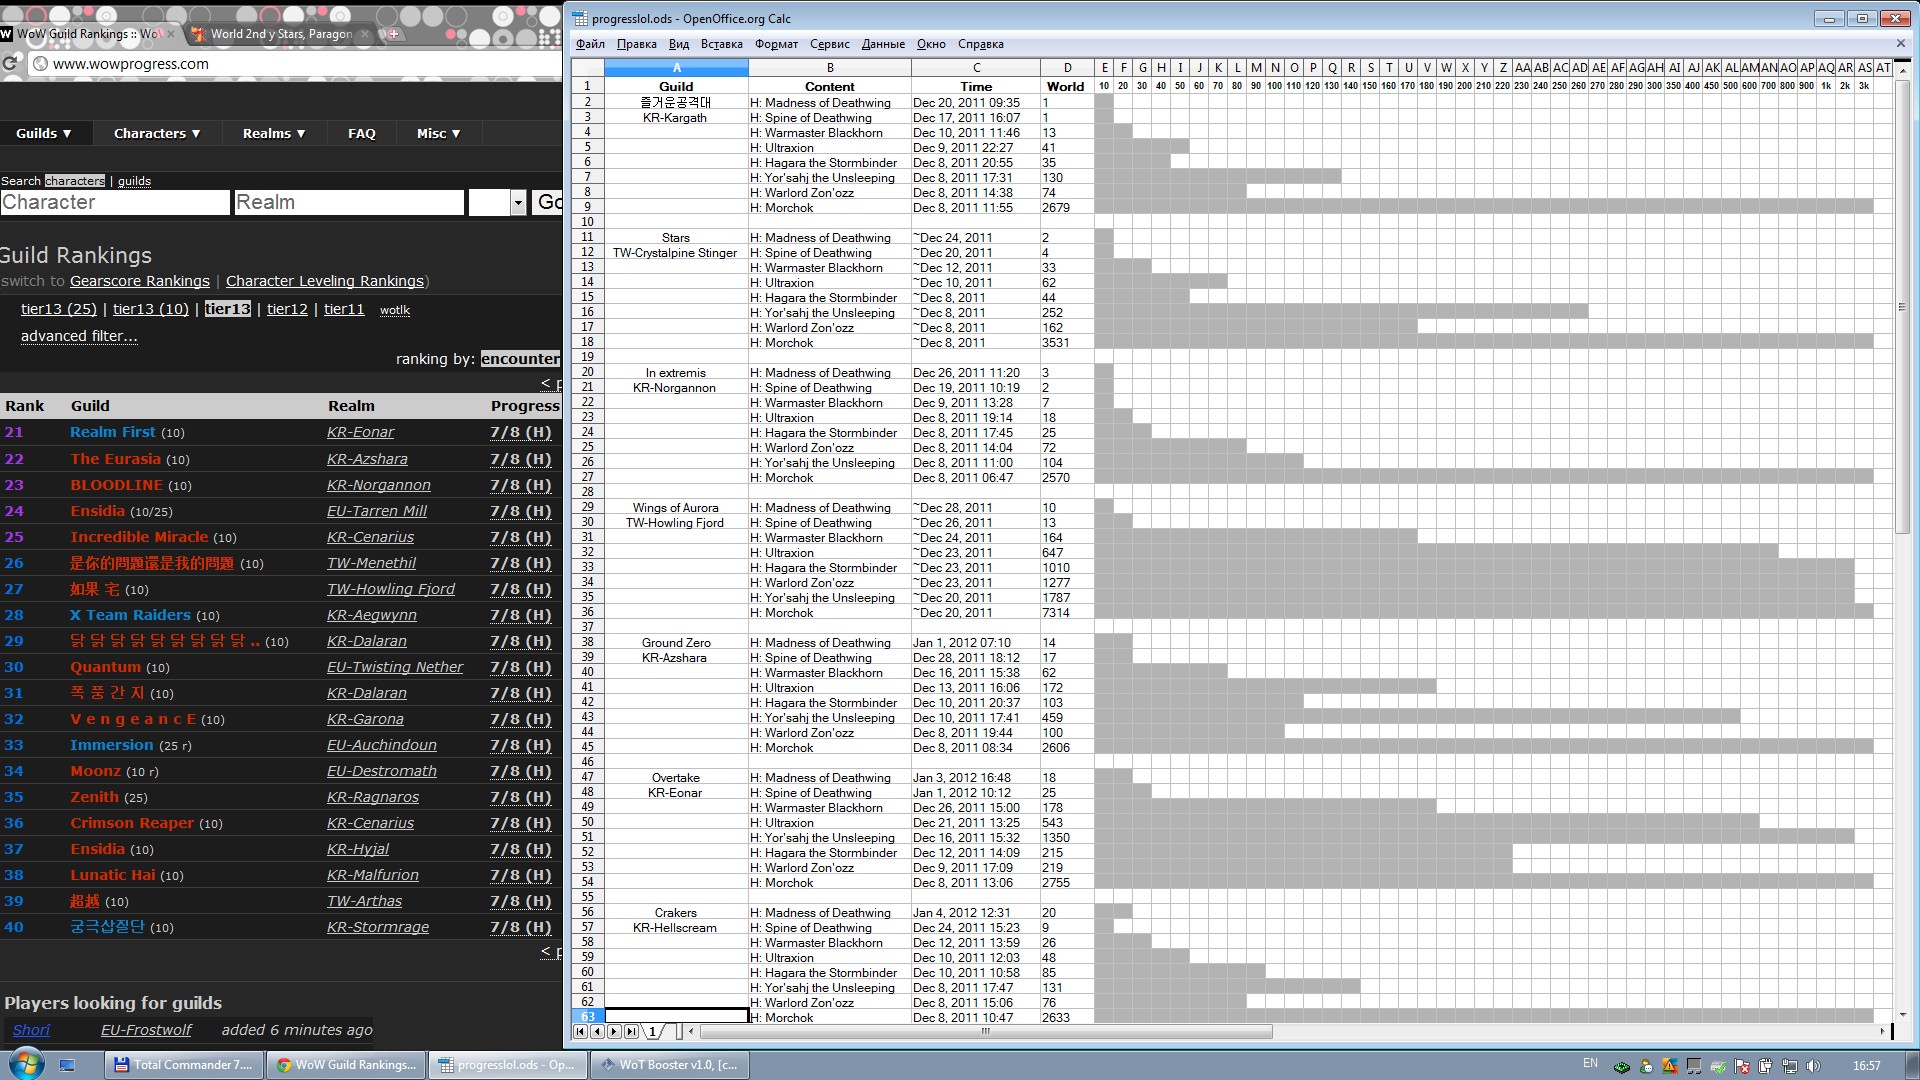Open Total Commander from the taskbar
1920x1080 pixels.
184,1065
